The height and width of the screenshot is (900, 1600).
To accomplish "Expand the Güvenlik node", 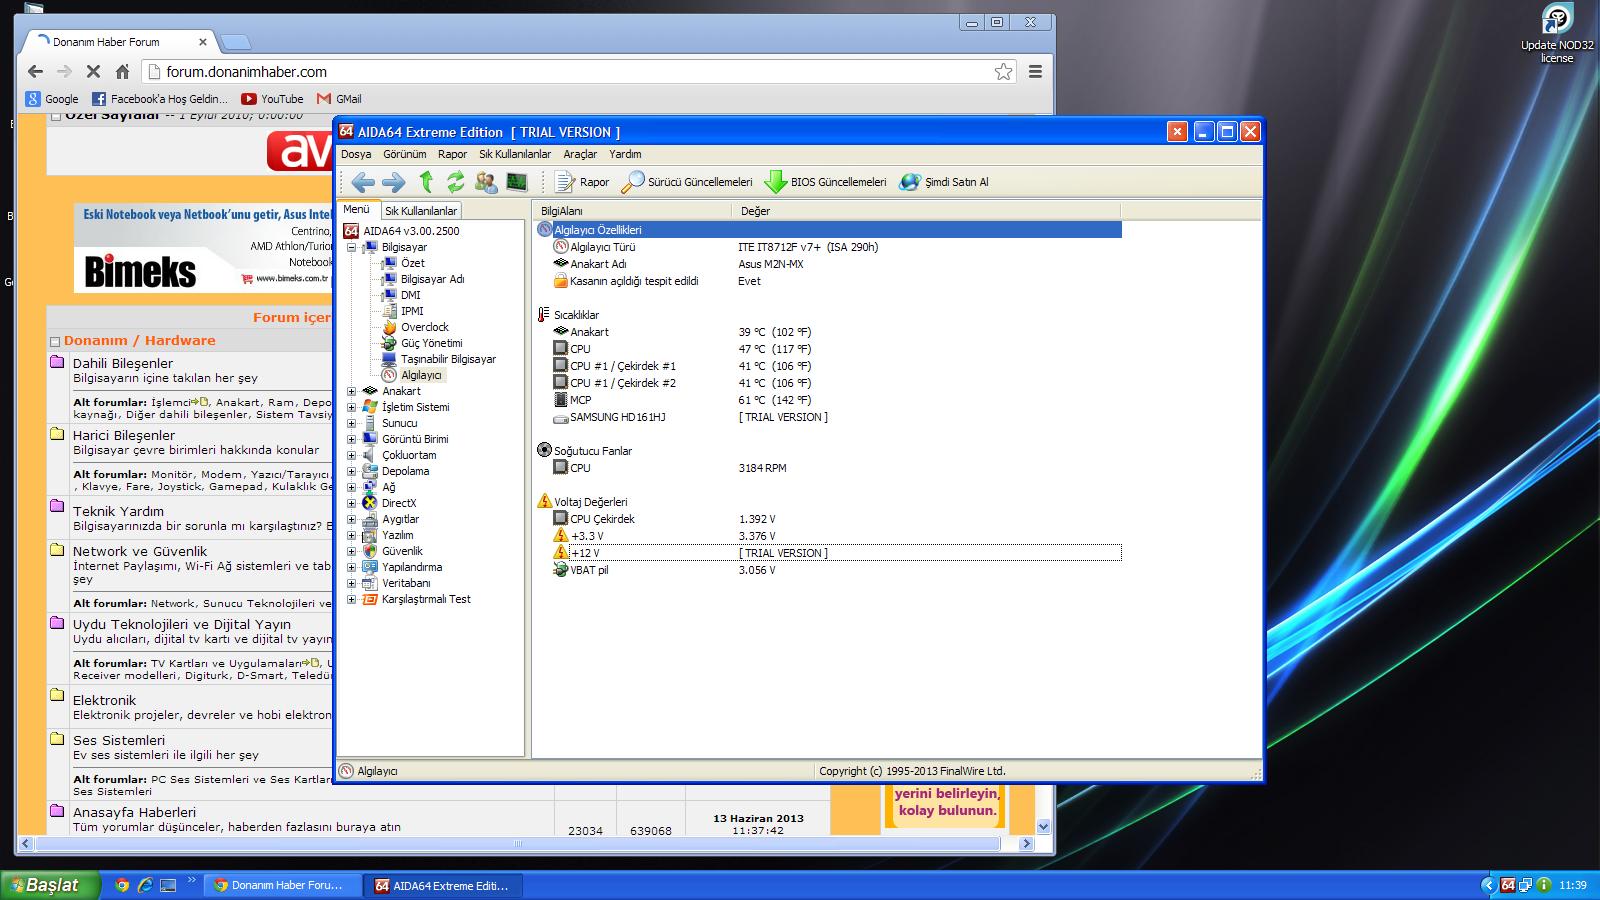I will pyautogui.click(x=351, y=551).
